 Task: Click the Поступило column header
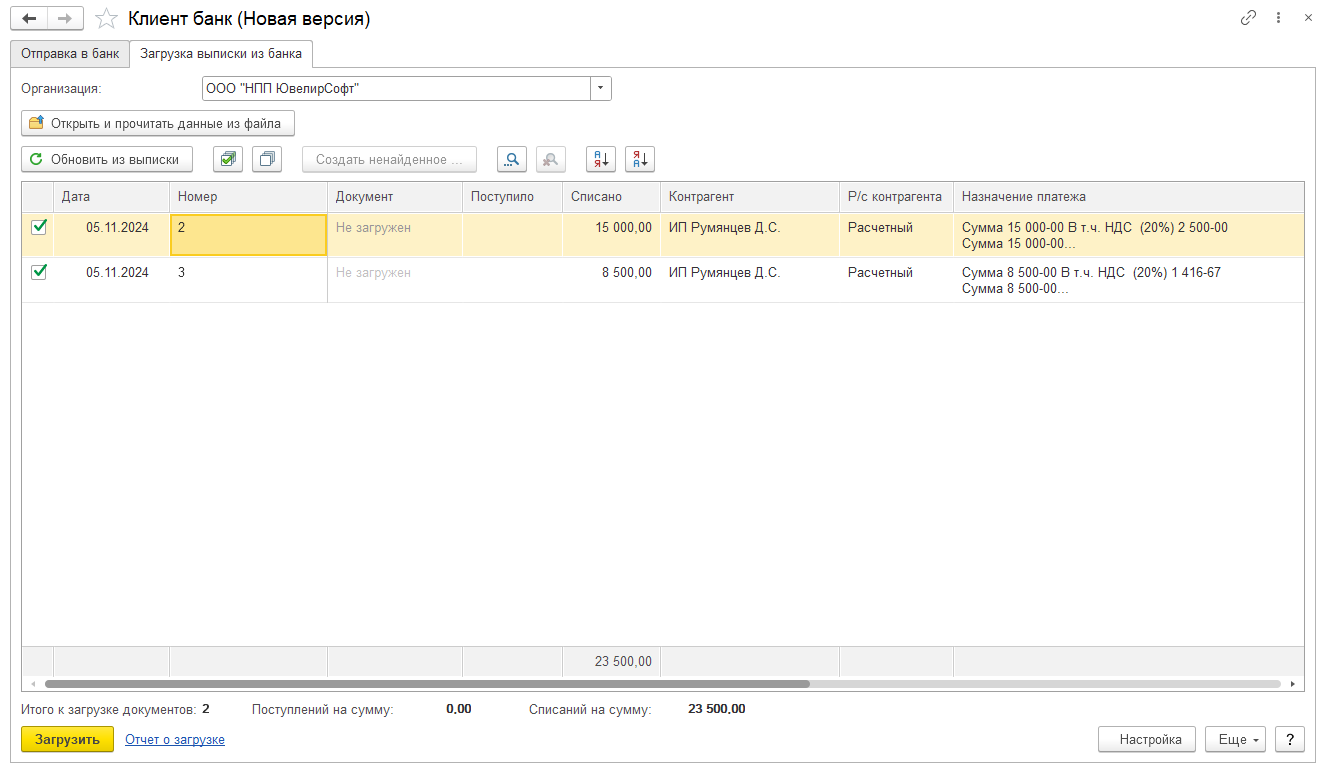tap(512, 197)
